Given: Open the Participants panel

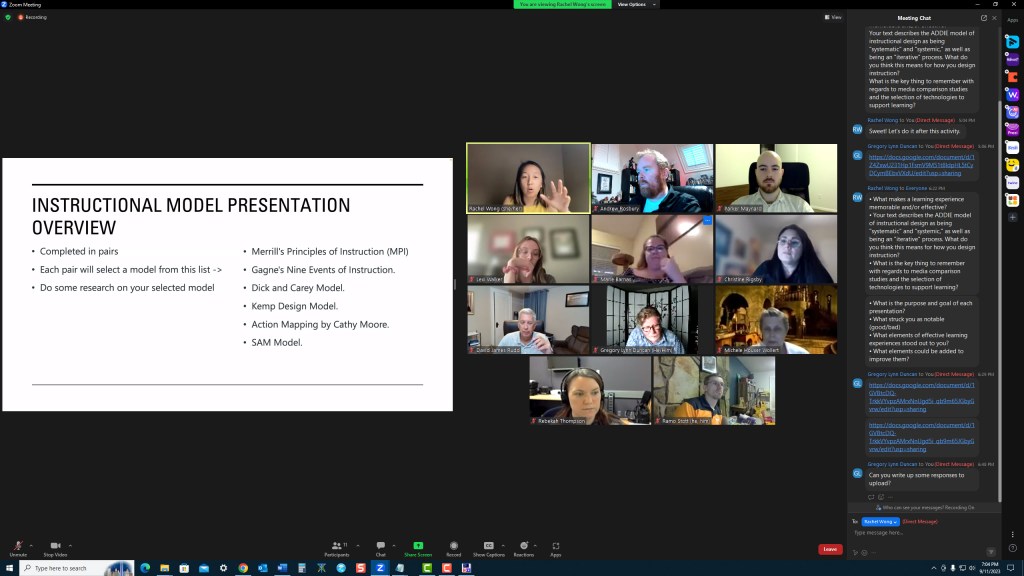Looking at the screenshot, I should [336, 546].
